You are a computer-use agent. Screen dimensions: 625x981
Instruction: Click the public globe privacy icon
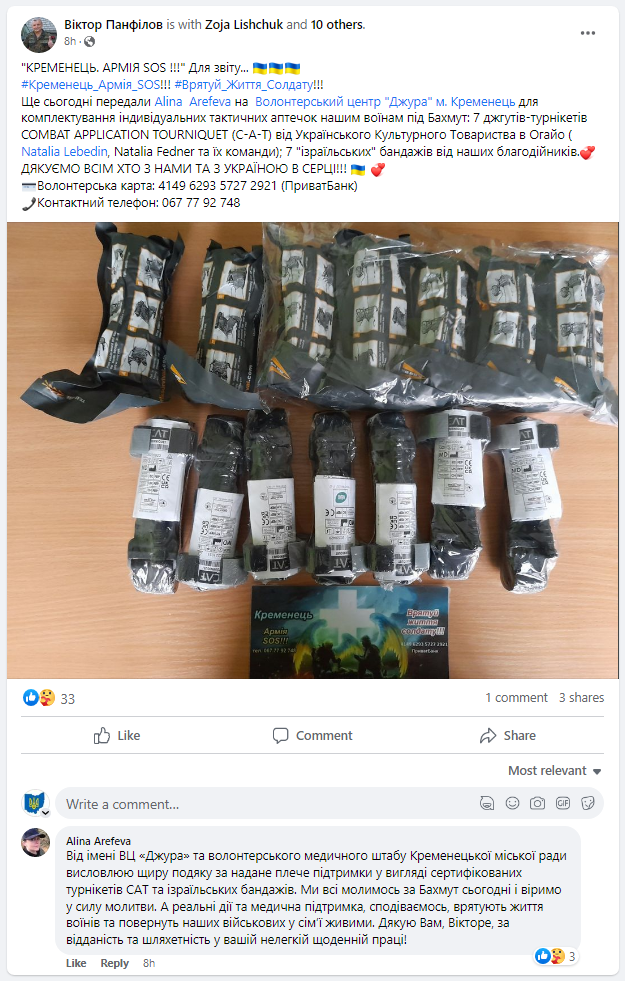[x=89, y=41]
